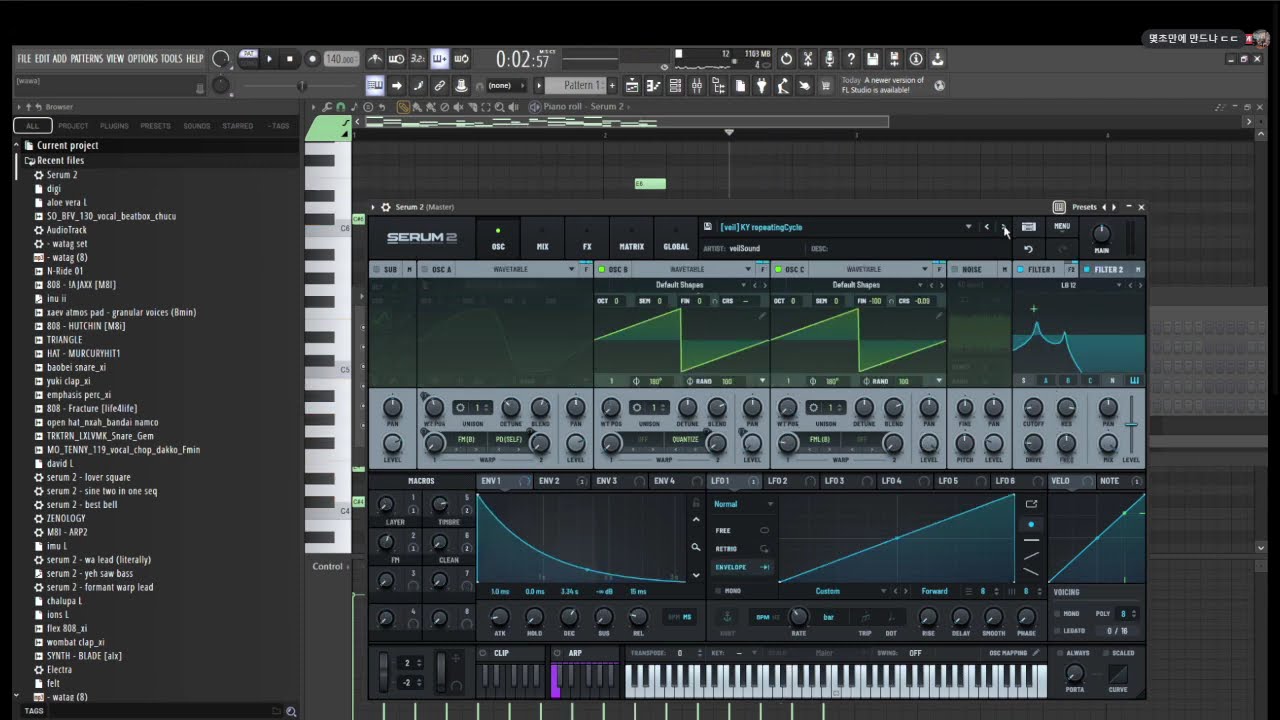The width and height of the screenshot is (1280, 720).
Task: Open the Serum MENU button
Action: pyautogui.click(x=1062, y=227)
